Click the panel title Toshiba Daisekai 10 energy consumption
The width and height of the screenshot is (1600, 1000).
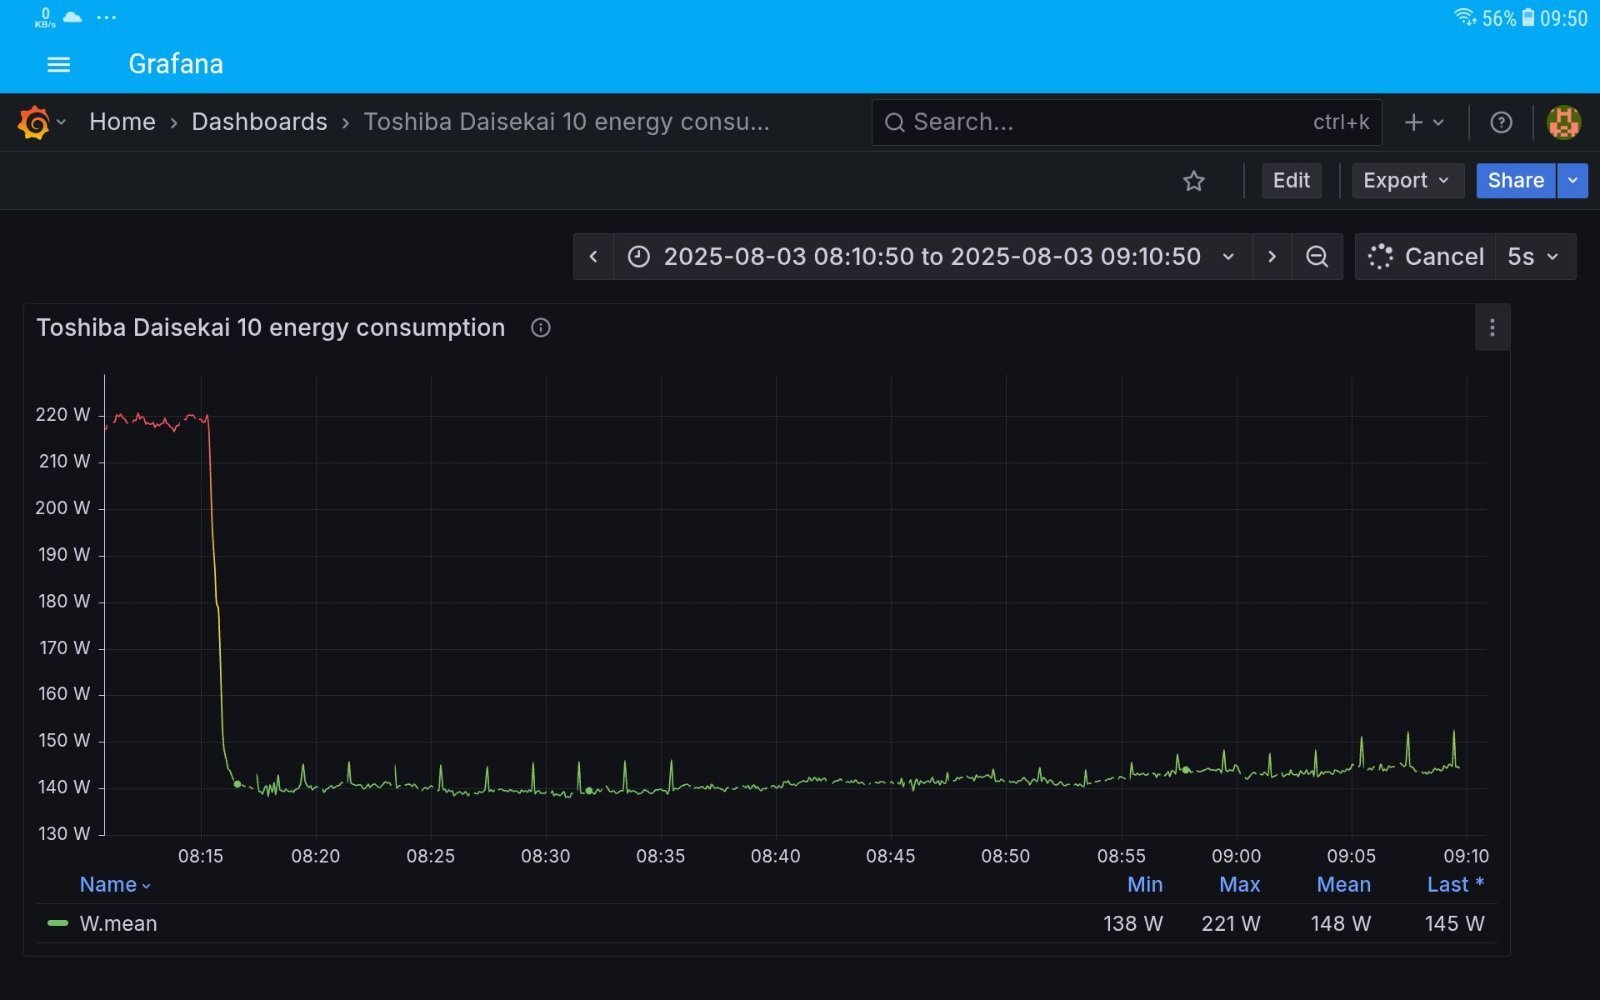pos(271,328)
